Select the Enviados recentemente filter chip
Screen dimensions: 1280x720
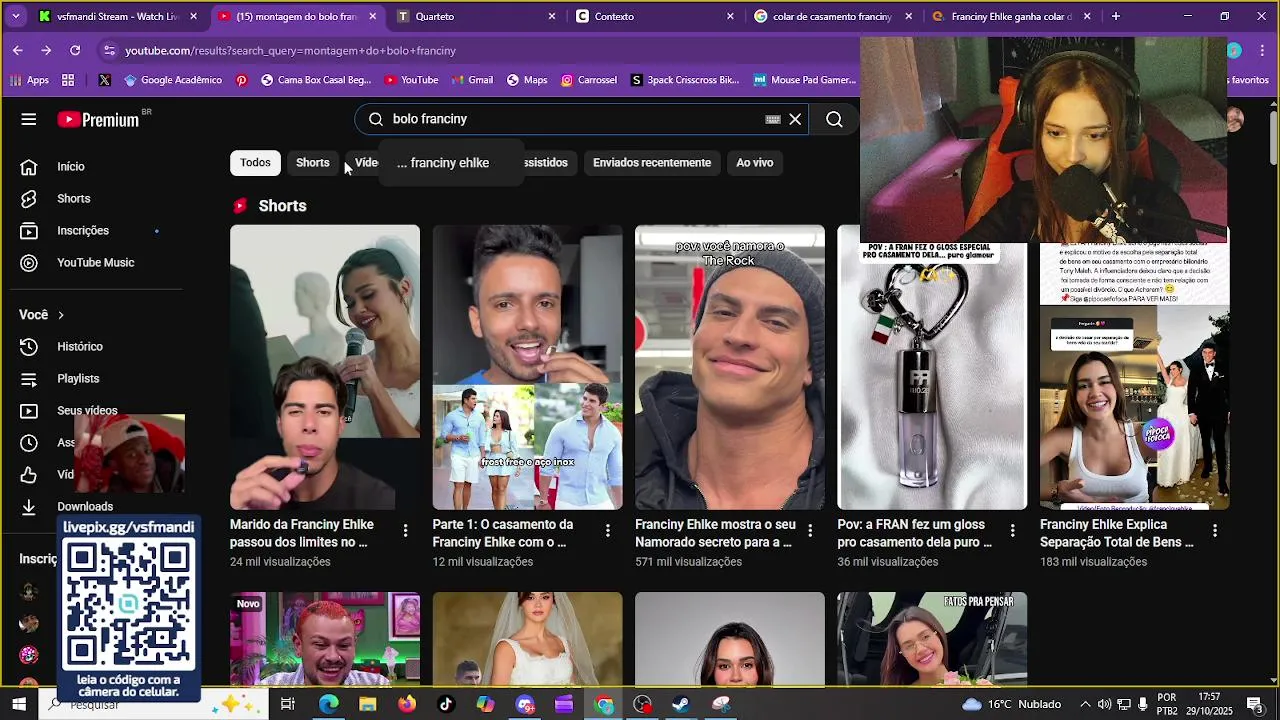pos(652,163)
